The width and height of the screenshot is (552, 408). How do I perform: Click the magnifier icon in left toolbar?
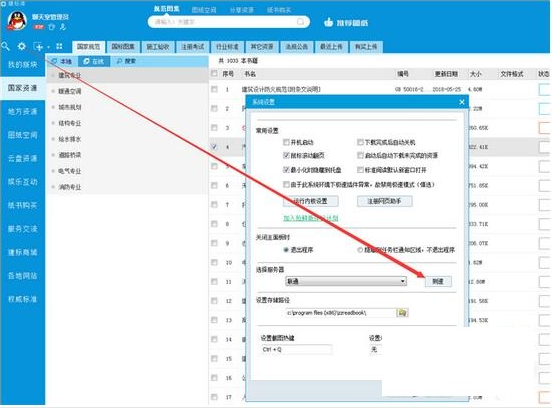pyautogui.click(x=5, y=46)
